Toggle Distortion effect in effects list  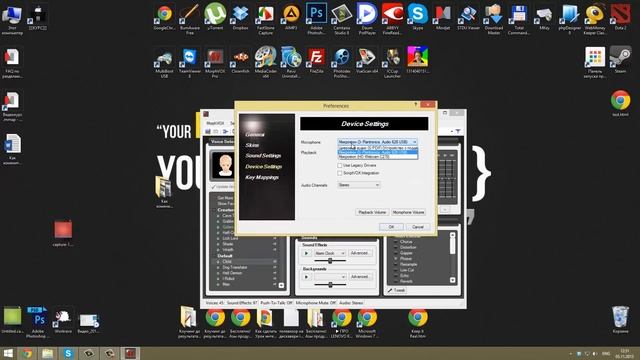pos(408,247)
